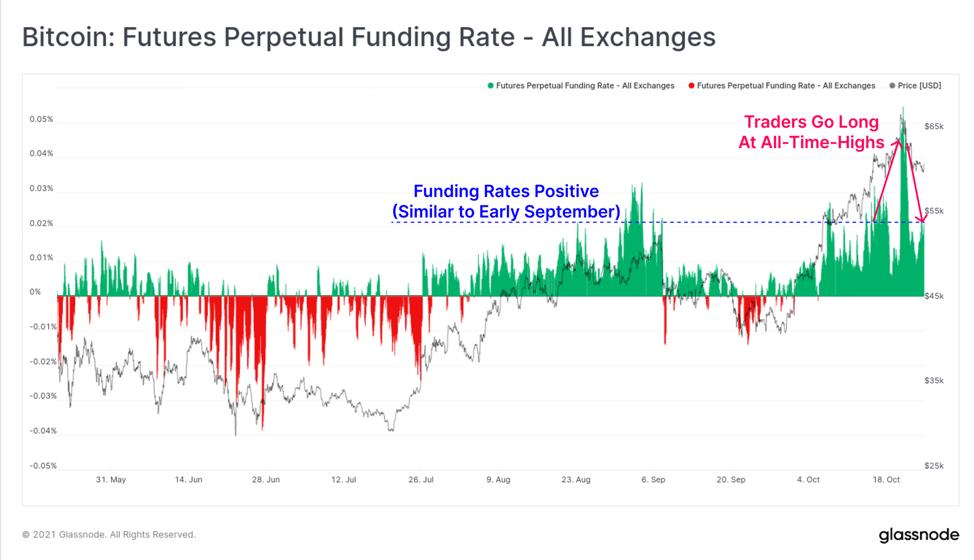The image size is (974, 560).
Task: Toggle green Funding Rate legend entry
Action: [581, 86]
